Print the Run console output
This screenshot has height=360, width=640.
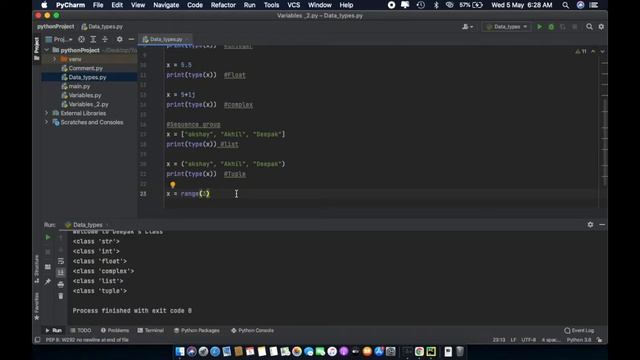tap(61, 284)
